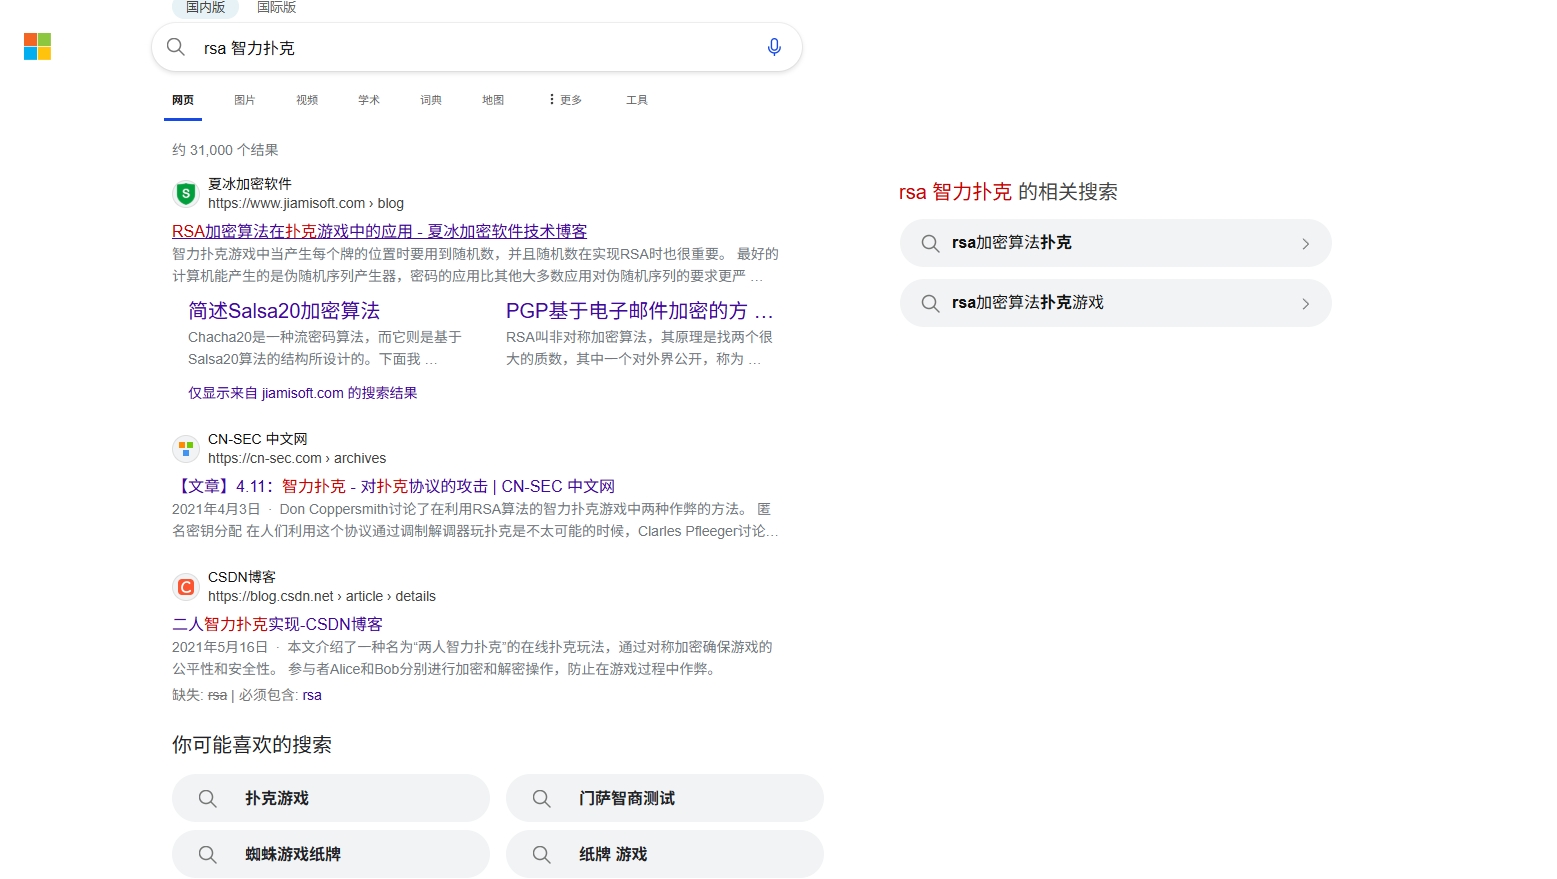This screenshot has width=1557, height=879.
Task: Click the CSDN博客 red favicon
Action: coord(186,586)
